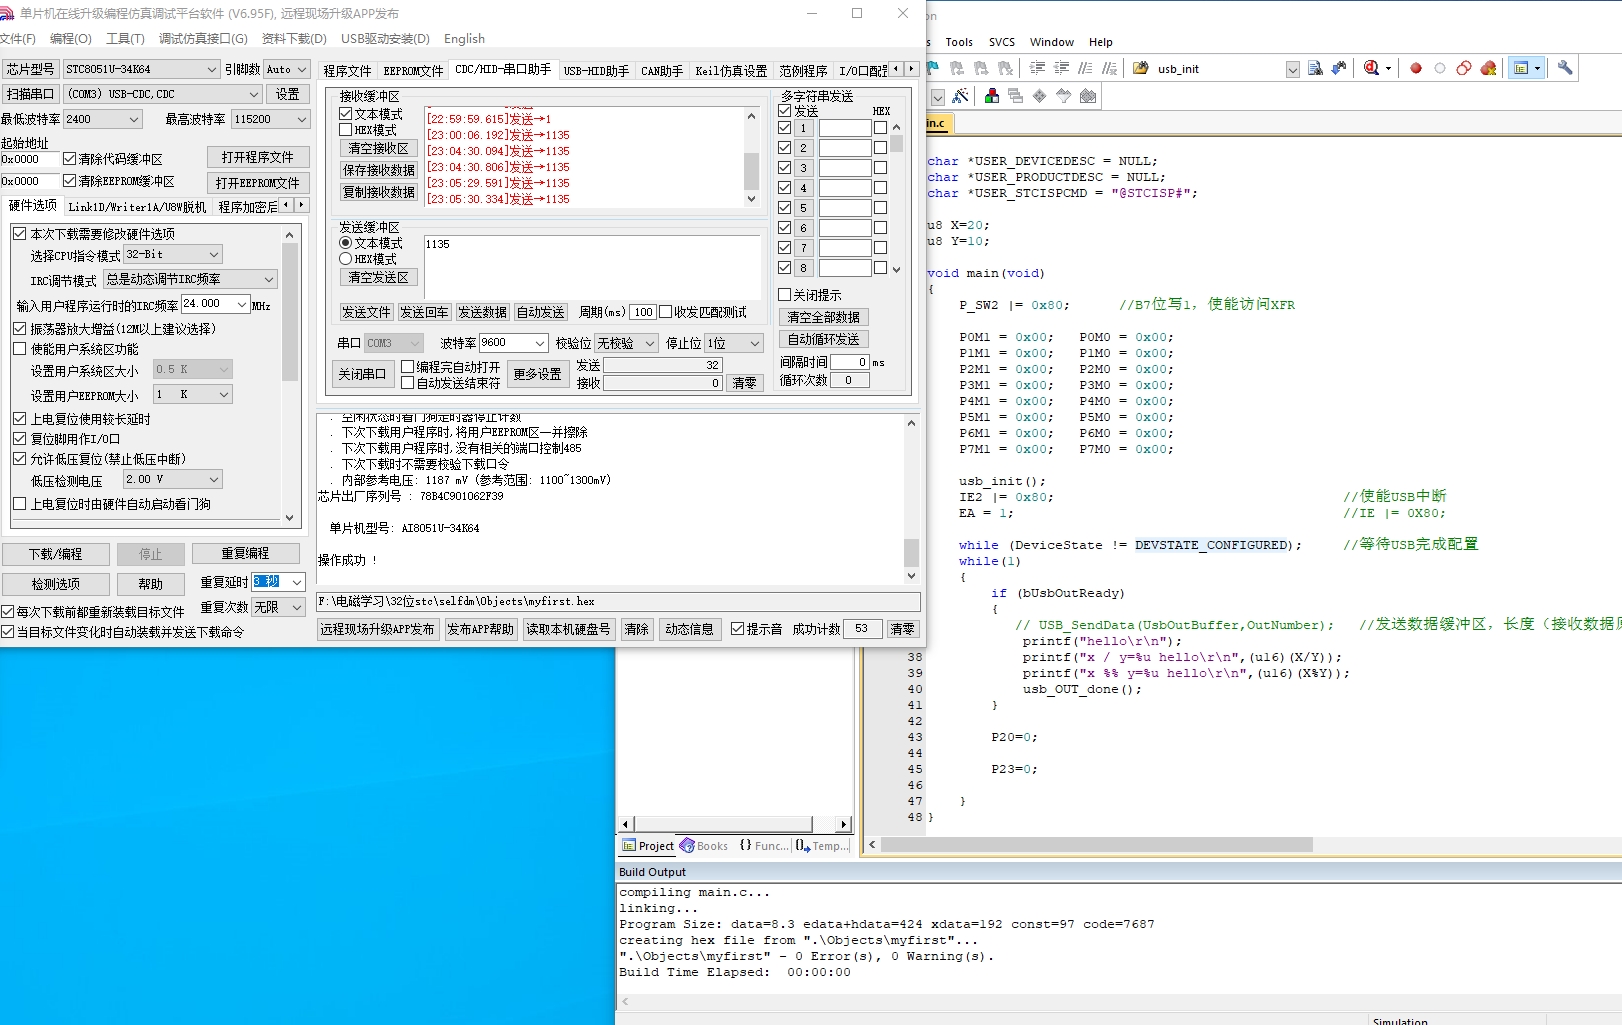Insert breakpoint with red circle icon

tap(1416, 68)
